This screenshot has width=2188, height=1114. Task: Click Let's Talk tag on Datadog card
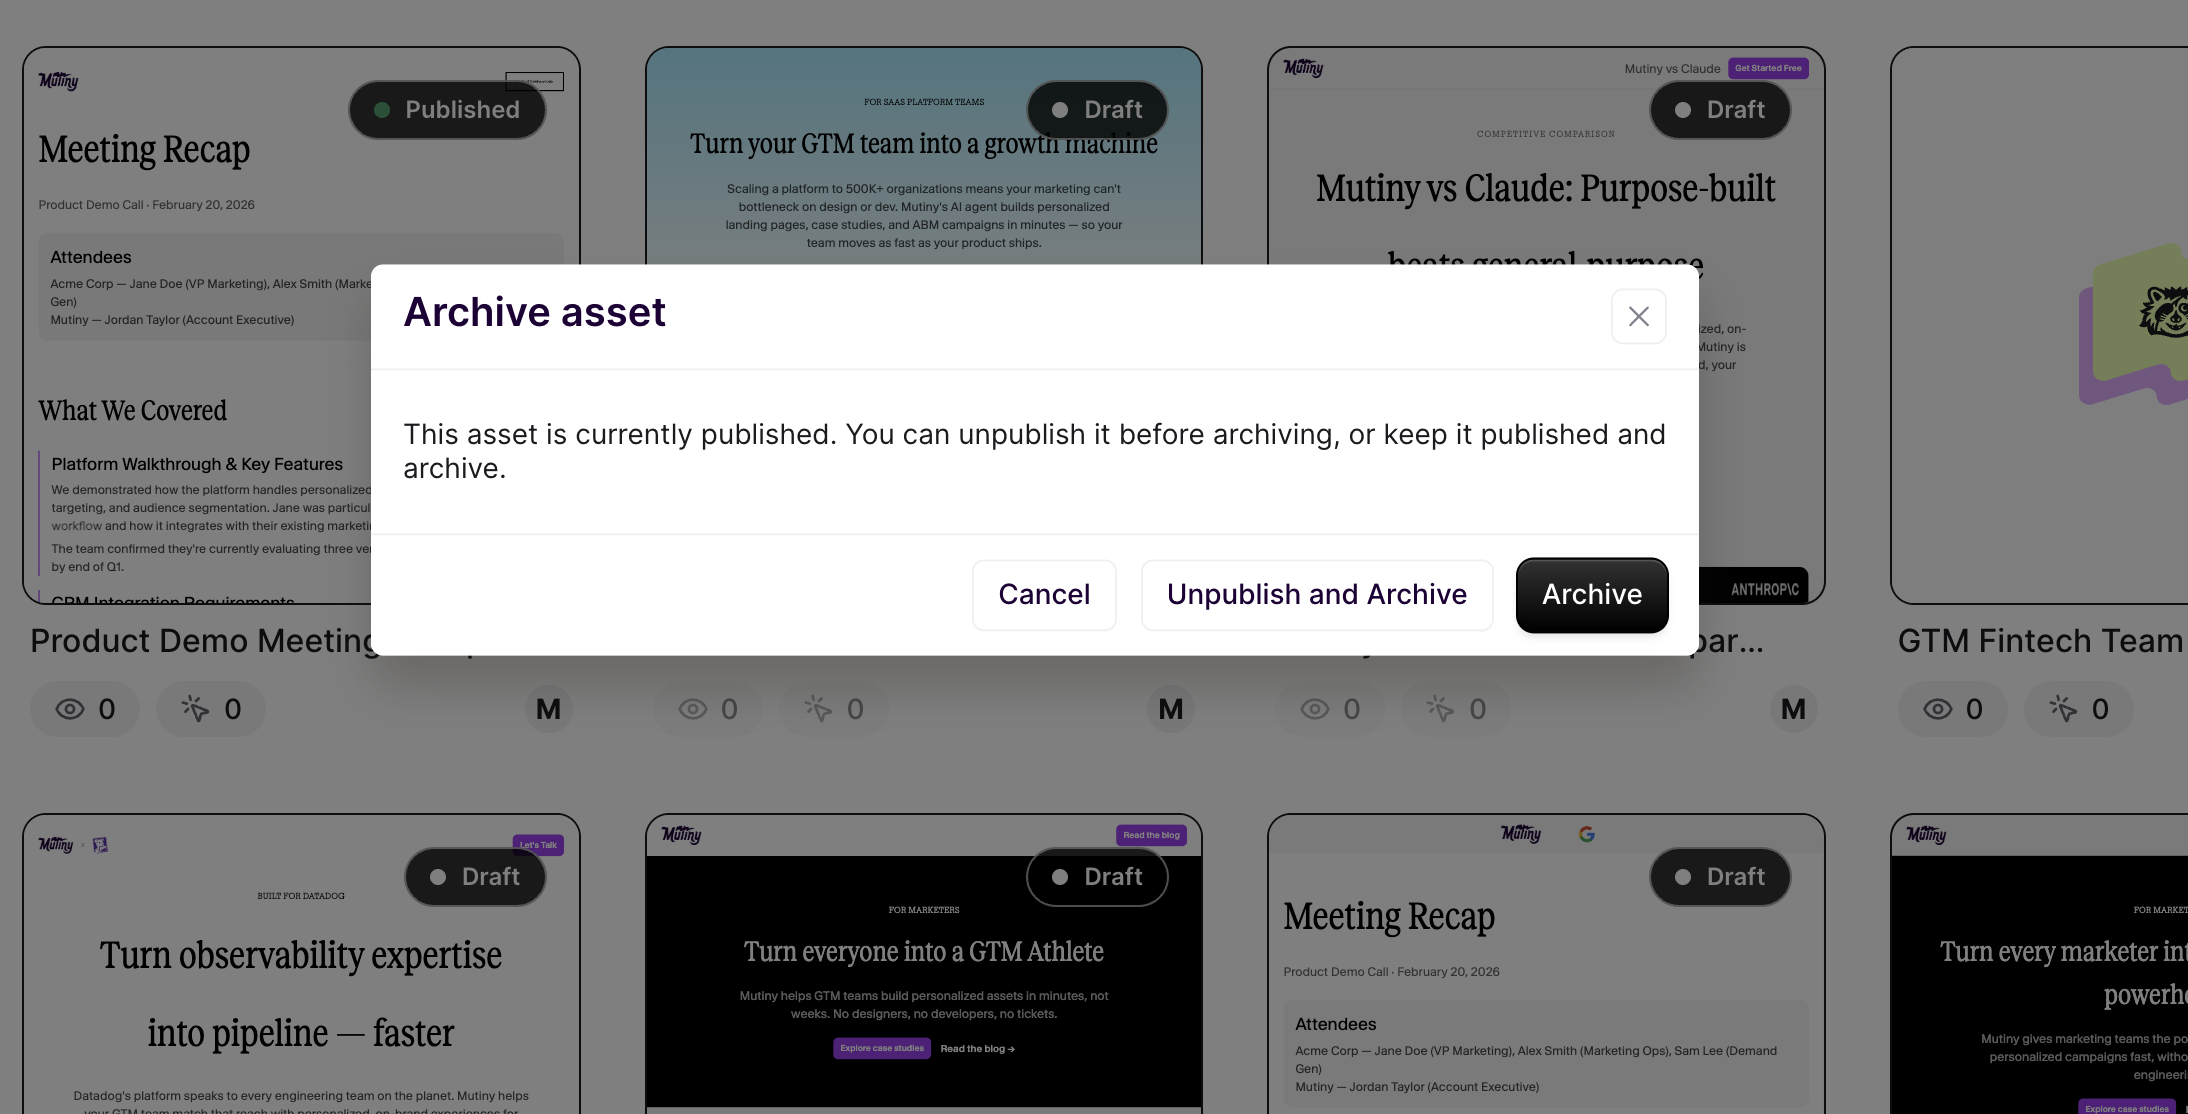[x=538, y=845]
